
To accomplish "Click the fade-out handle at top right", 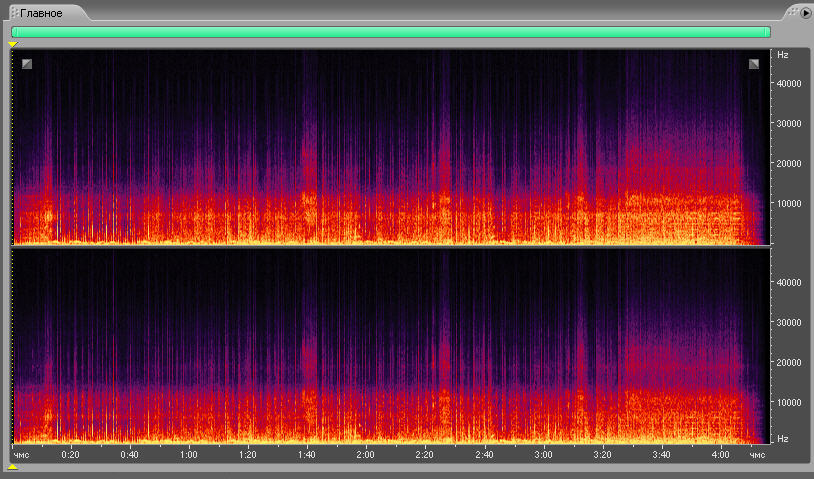I will (754, 64).
